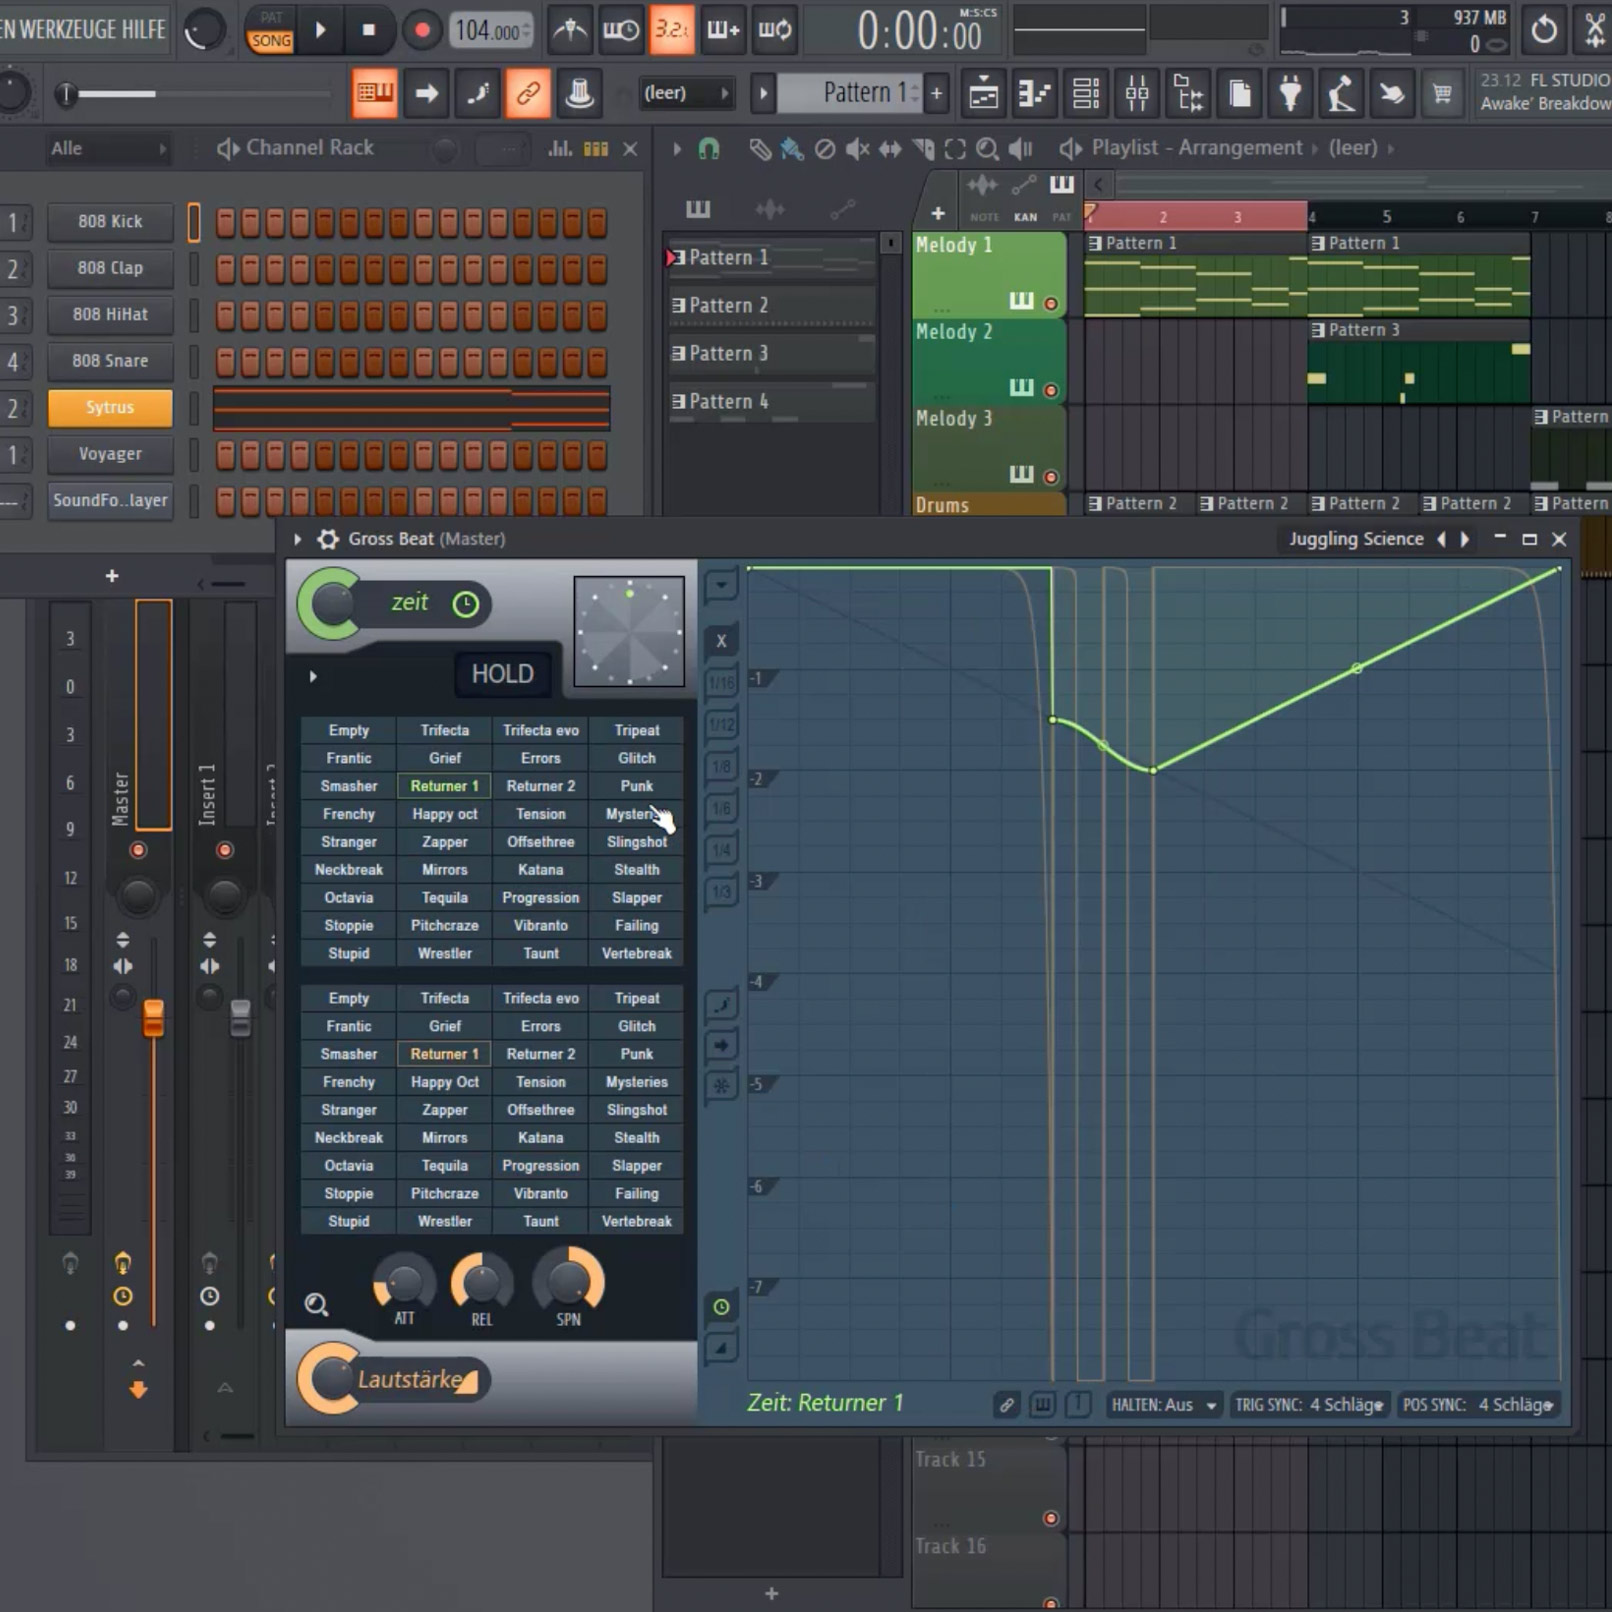Activate the Sytrus channel selector light
The image size is (1612, 1612).
click(x=193, y=407)
